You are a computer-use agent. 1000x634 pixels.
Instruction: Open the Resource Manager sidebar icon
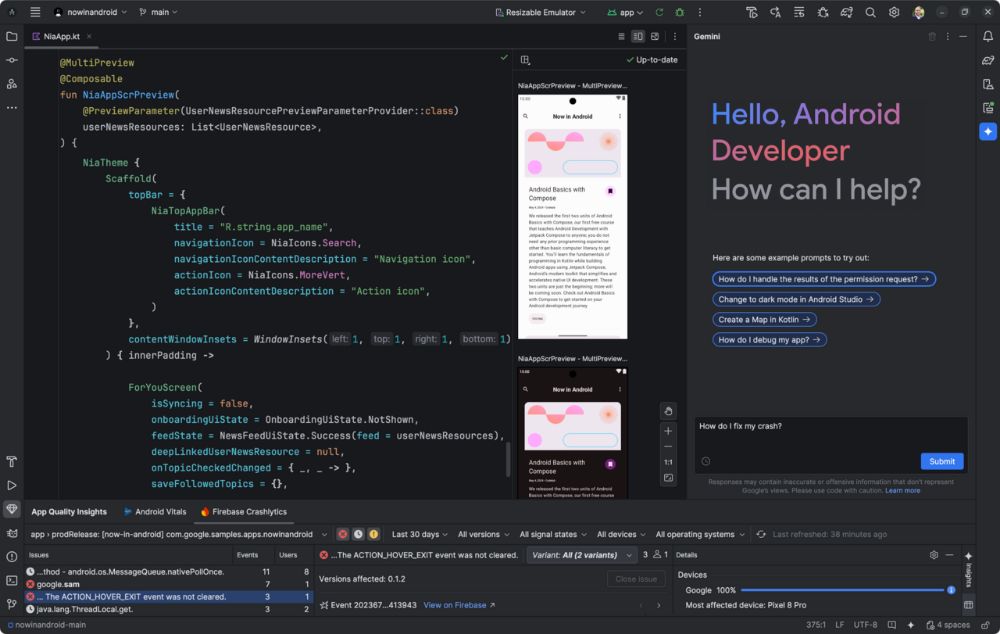(11, 84)
